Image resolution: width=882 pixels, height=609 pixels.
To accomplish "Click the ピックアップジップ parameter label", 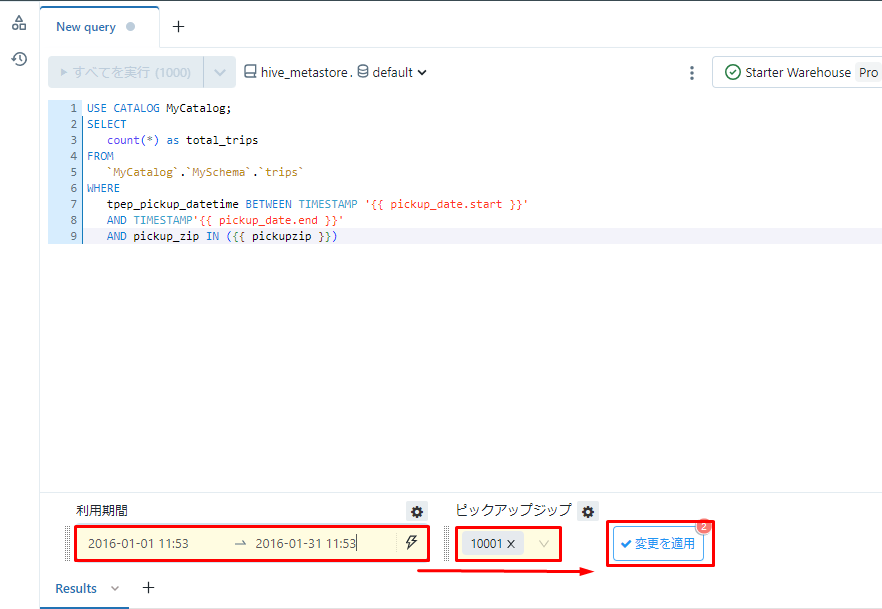I will pyautogui.click(x=513, y=510).
